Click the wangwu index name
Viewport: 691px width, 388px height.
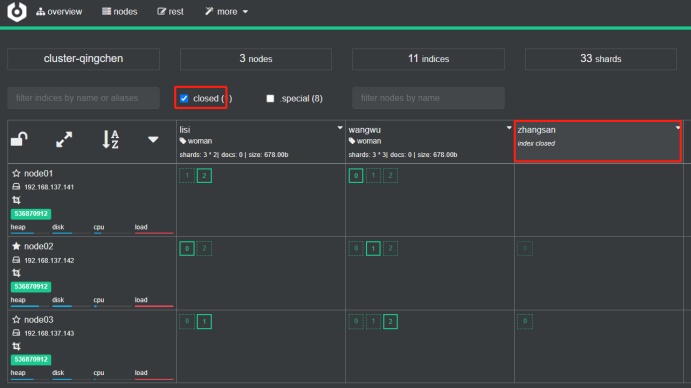(364, 130)
